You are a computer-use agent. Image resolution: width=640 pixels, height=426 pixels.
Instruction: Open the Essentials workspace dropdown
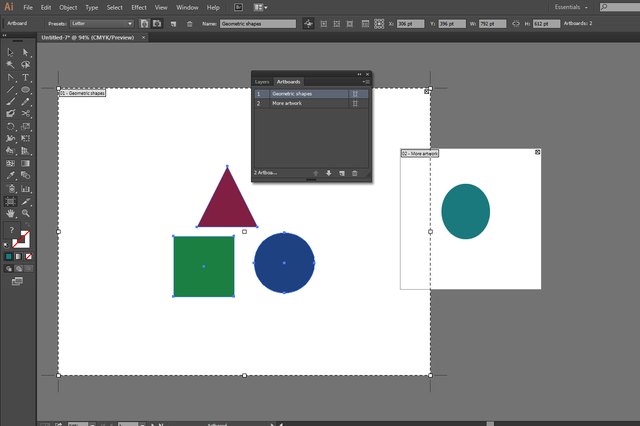571,7
